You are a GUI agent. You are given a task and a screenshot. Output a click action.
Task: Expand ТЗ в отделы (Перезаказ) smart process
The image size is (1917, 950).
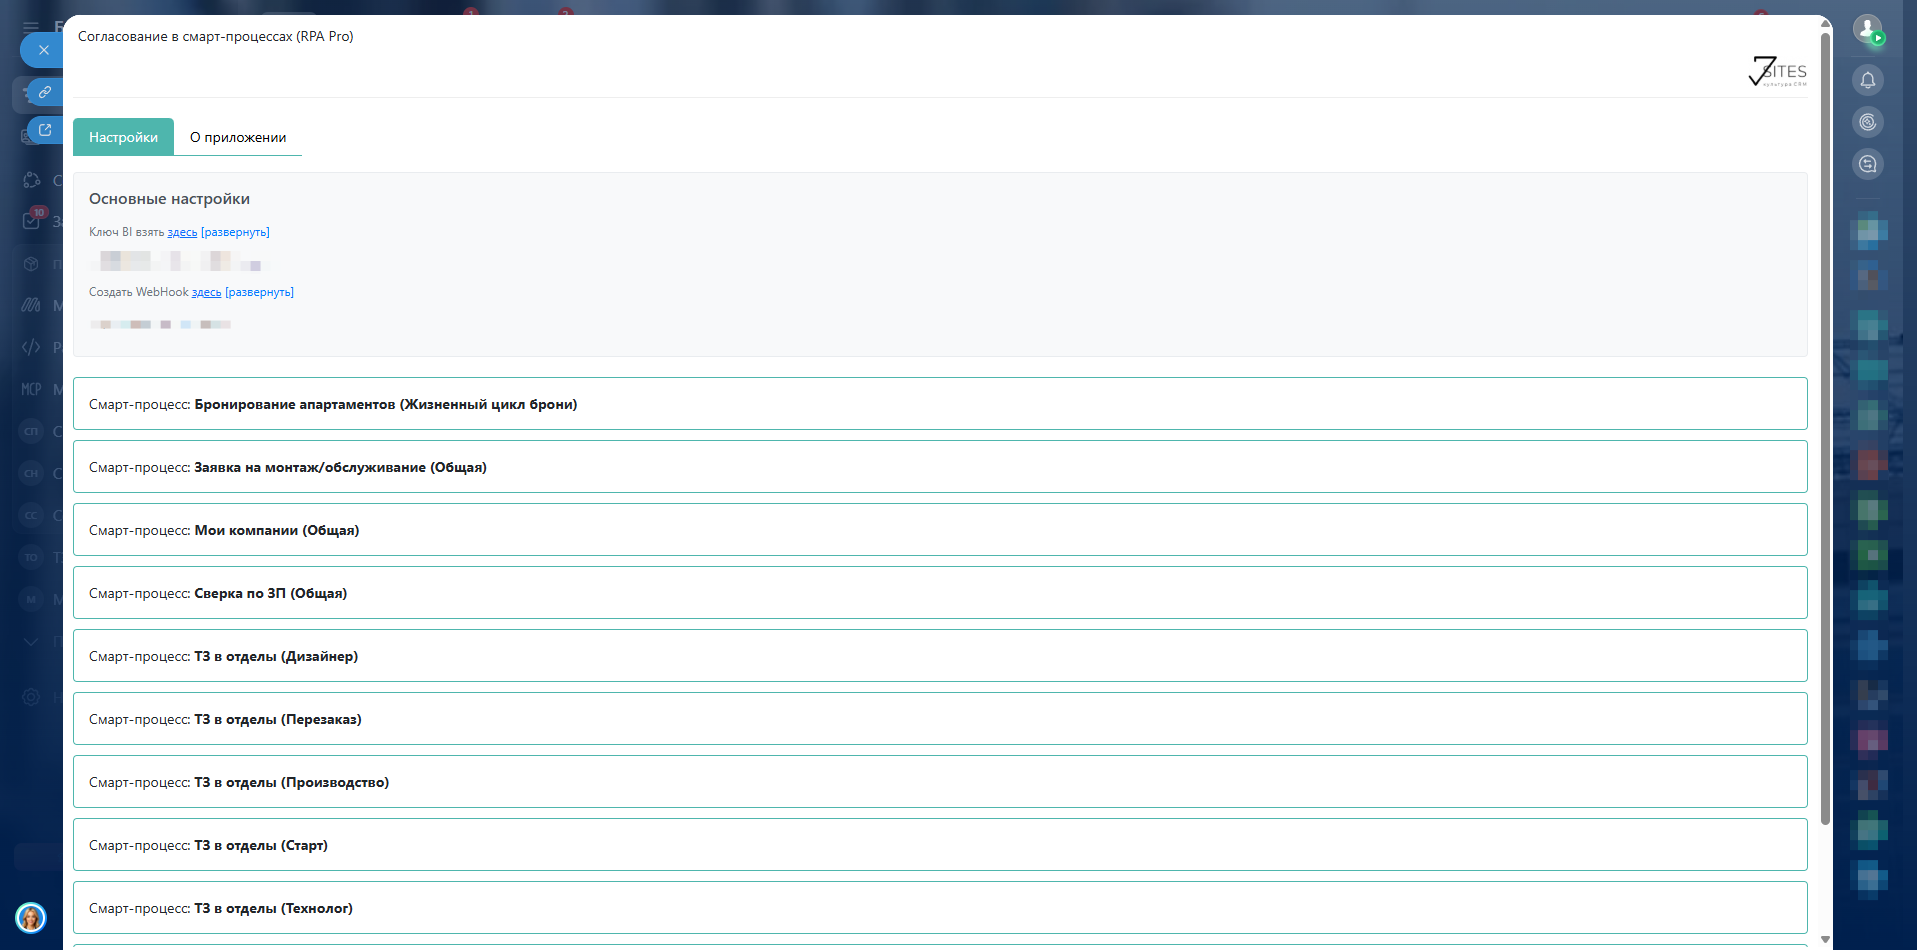[940, 719]
